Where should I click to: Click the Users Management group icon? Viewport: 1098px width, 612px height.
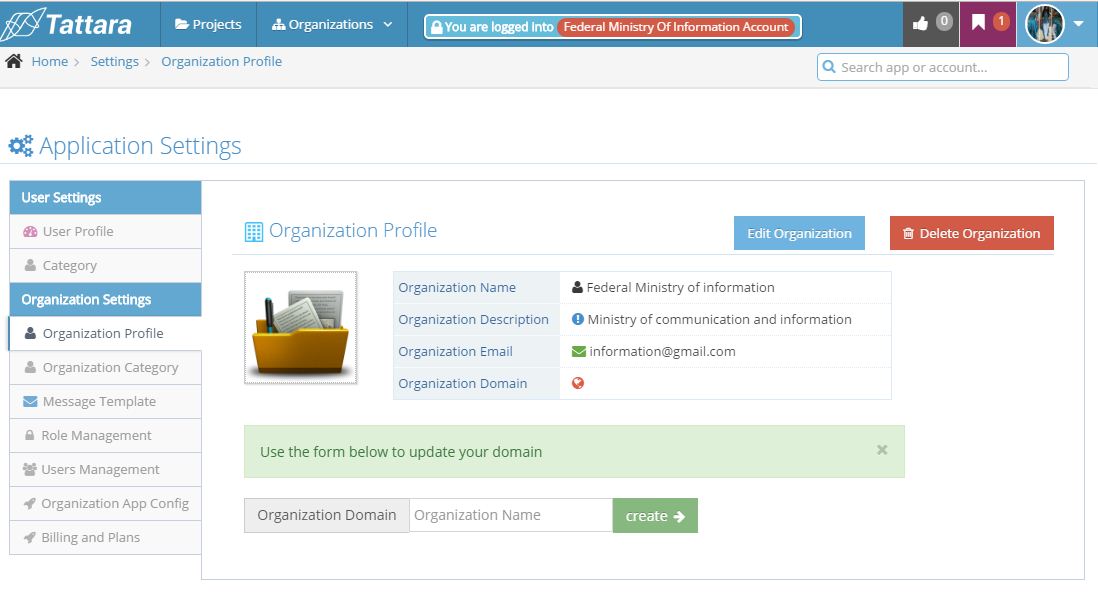[x=29, y=469]
